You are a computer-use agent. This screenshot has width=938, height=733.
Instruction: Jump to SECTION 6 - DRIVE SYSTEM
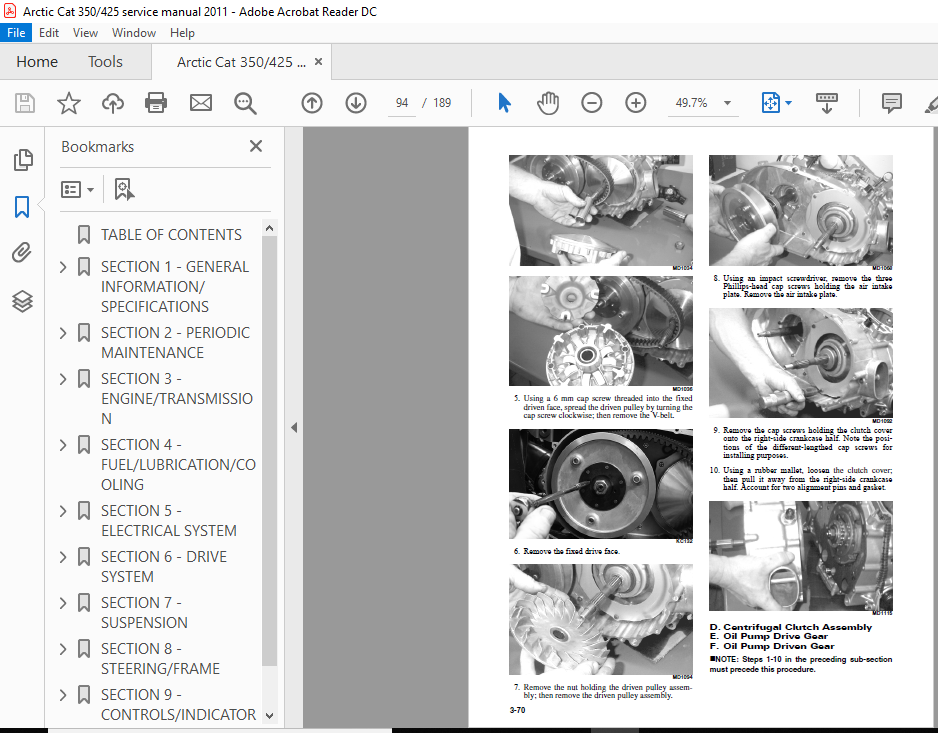coord(164,567)
